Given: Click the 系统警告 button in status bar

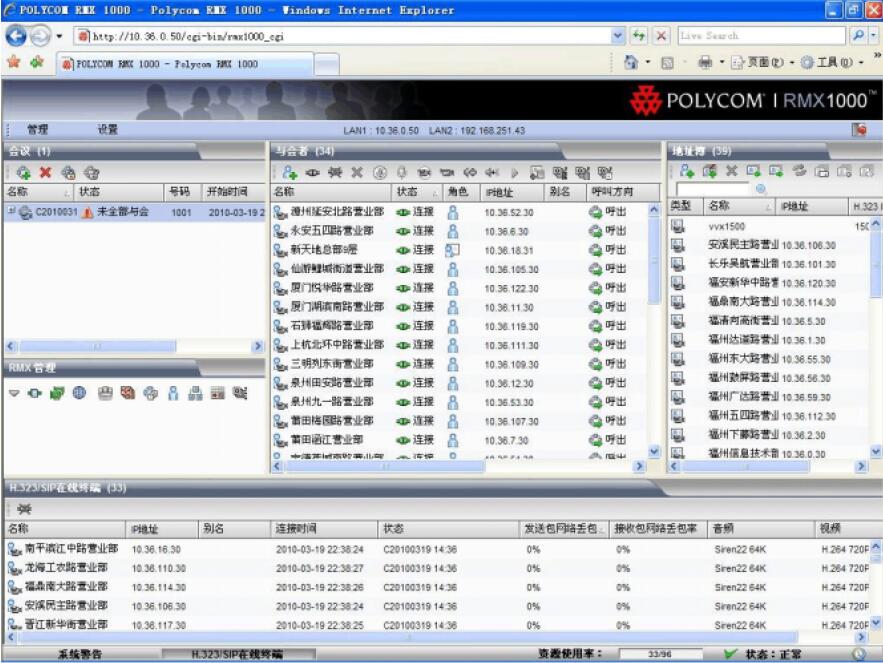Looking at the screenshot, I should pos(79,654).
